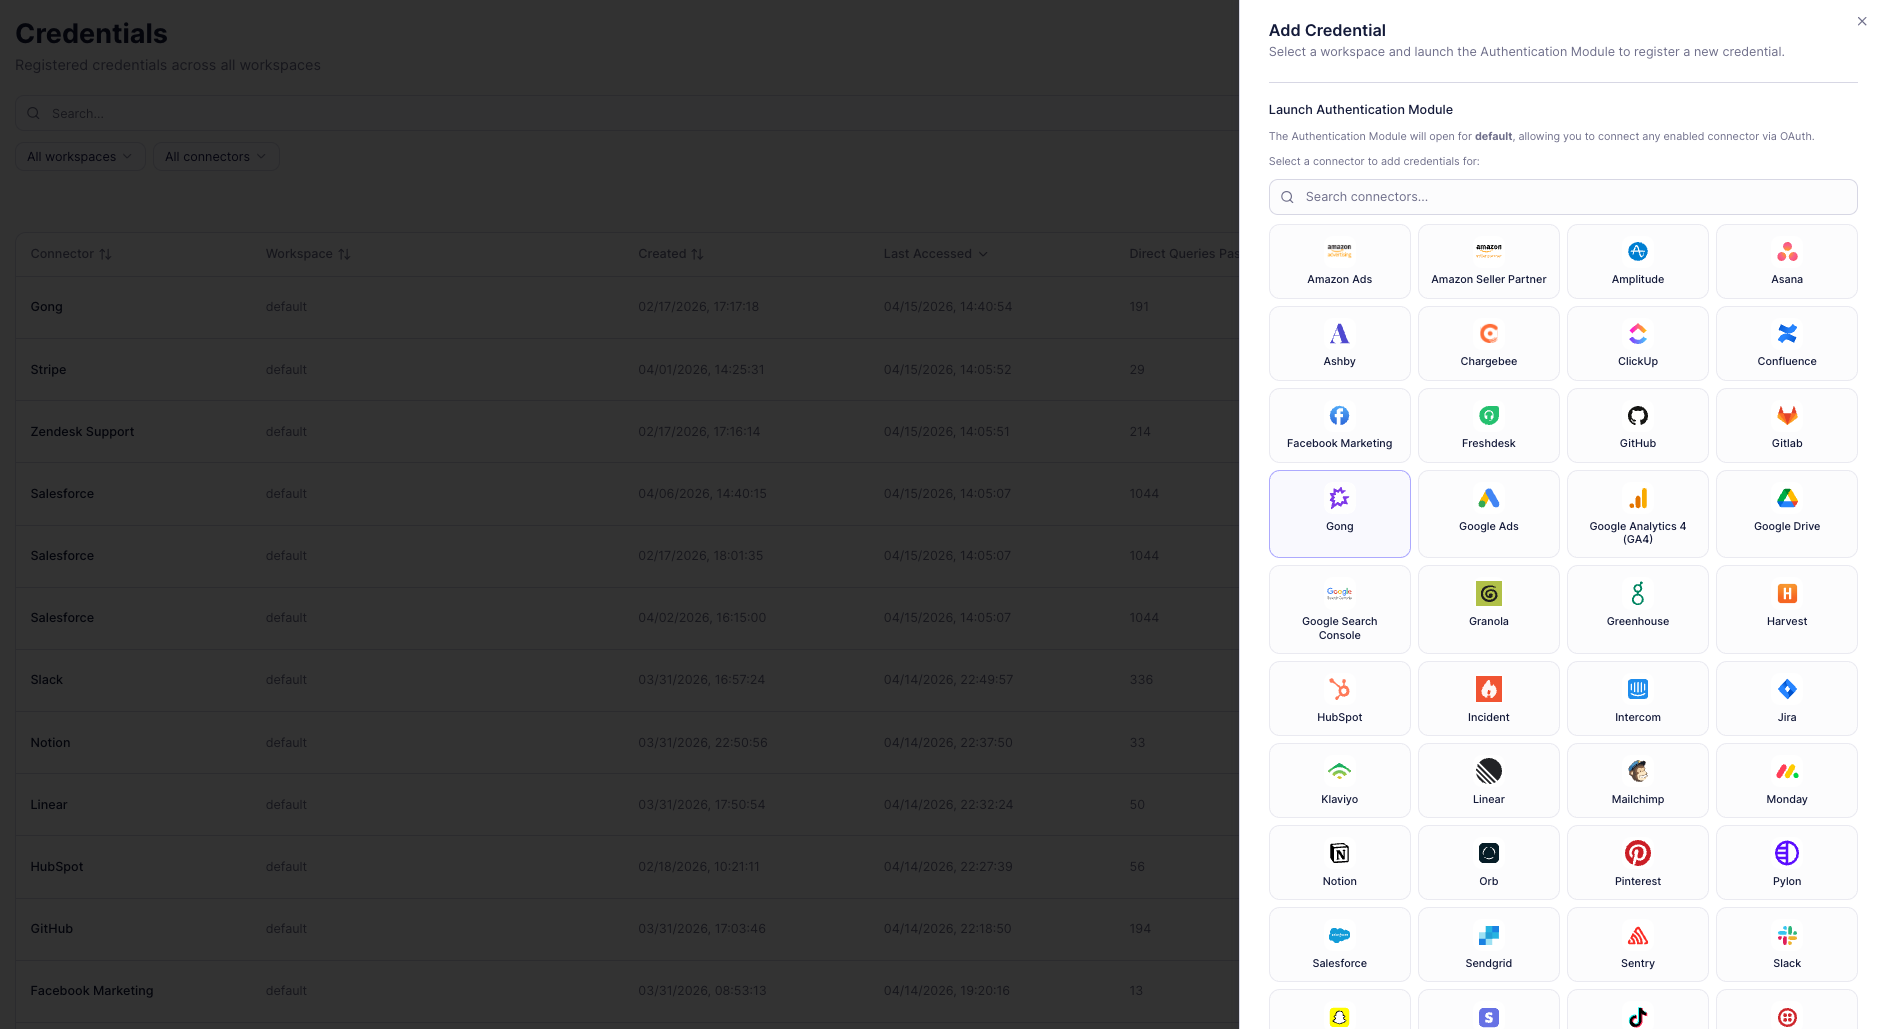Viewport: 1879px width, 1029px height.
Task: Sort by Last Accessed column header
Action: [936, 254]
